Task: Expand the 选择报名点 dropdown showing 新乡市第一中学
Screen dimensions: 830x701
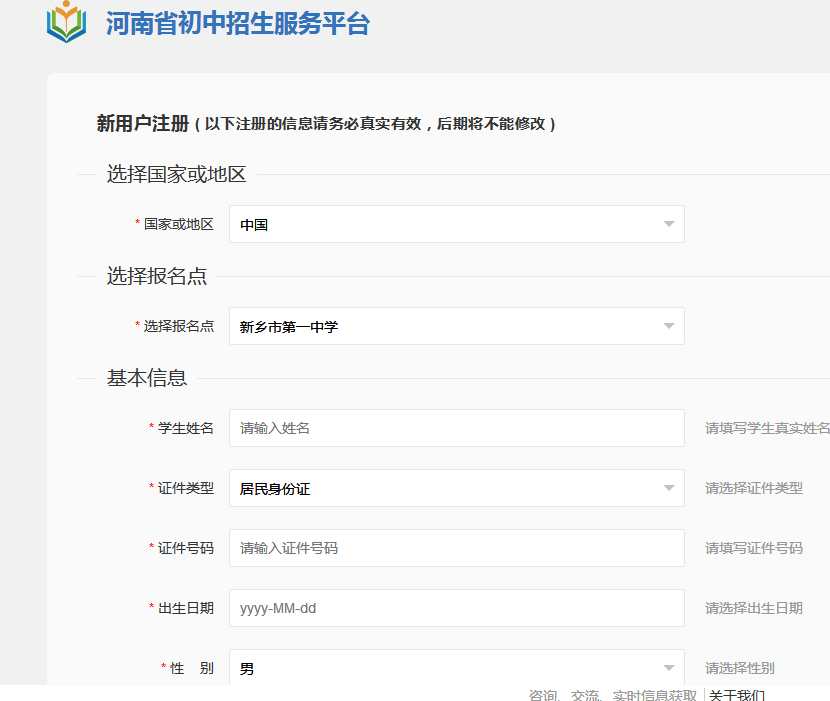Action: click(445, 326)
